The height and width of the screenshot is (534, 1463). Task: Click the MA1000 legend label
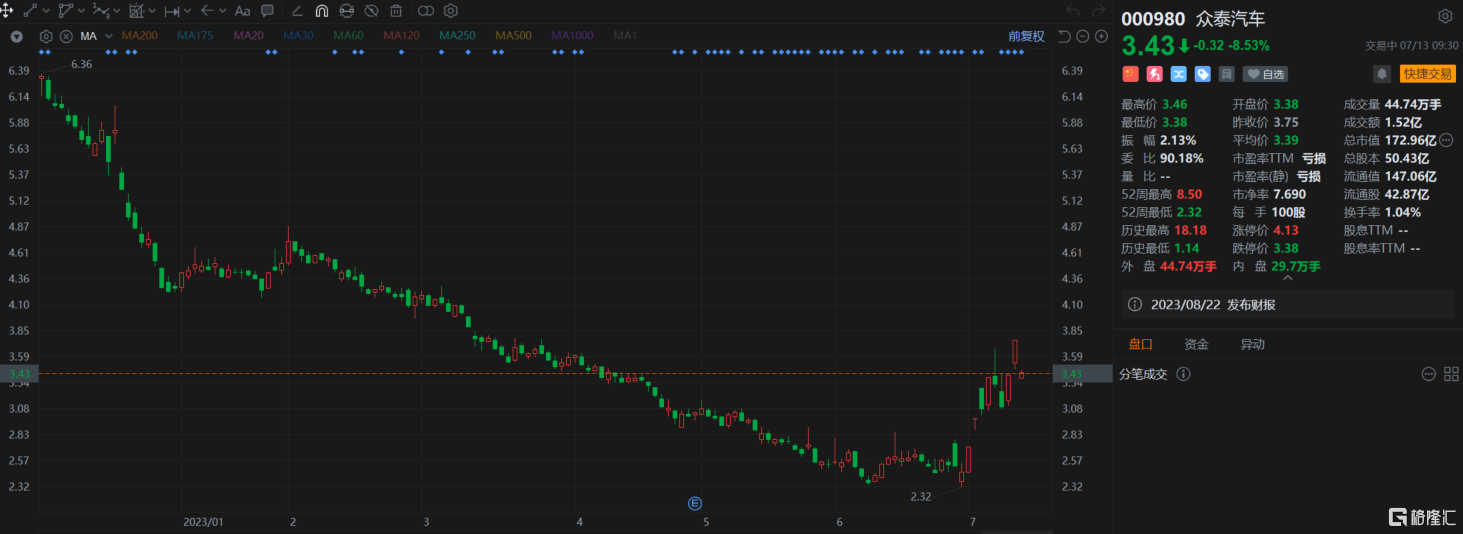coord(572,36)
